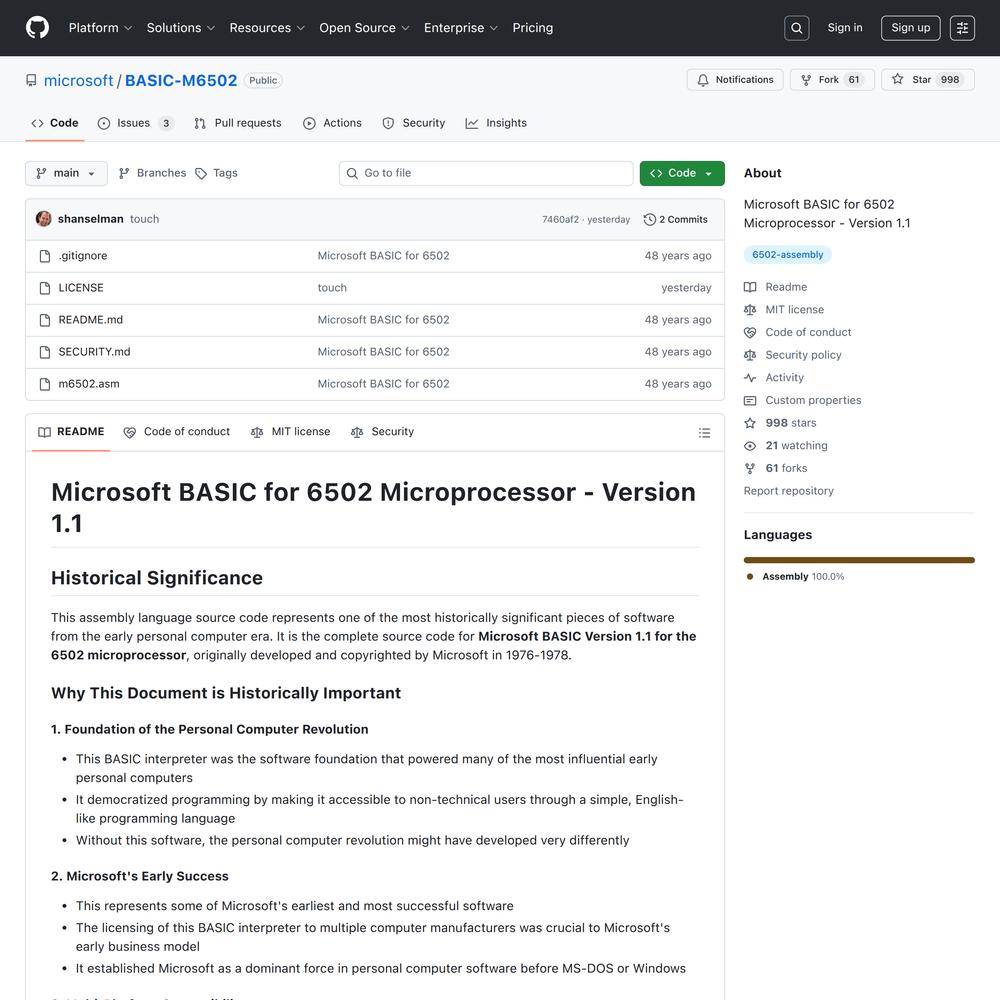Click the eye icon beside 21 watching

750,446
